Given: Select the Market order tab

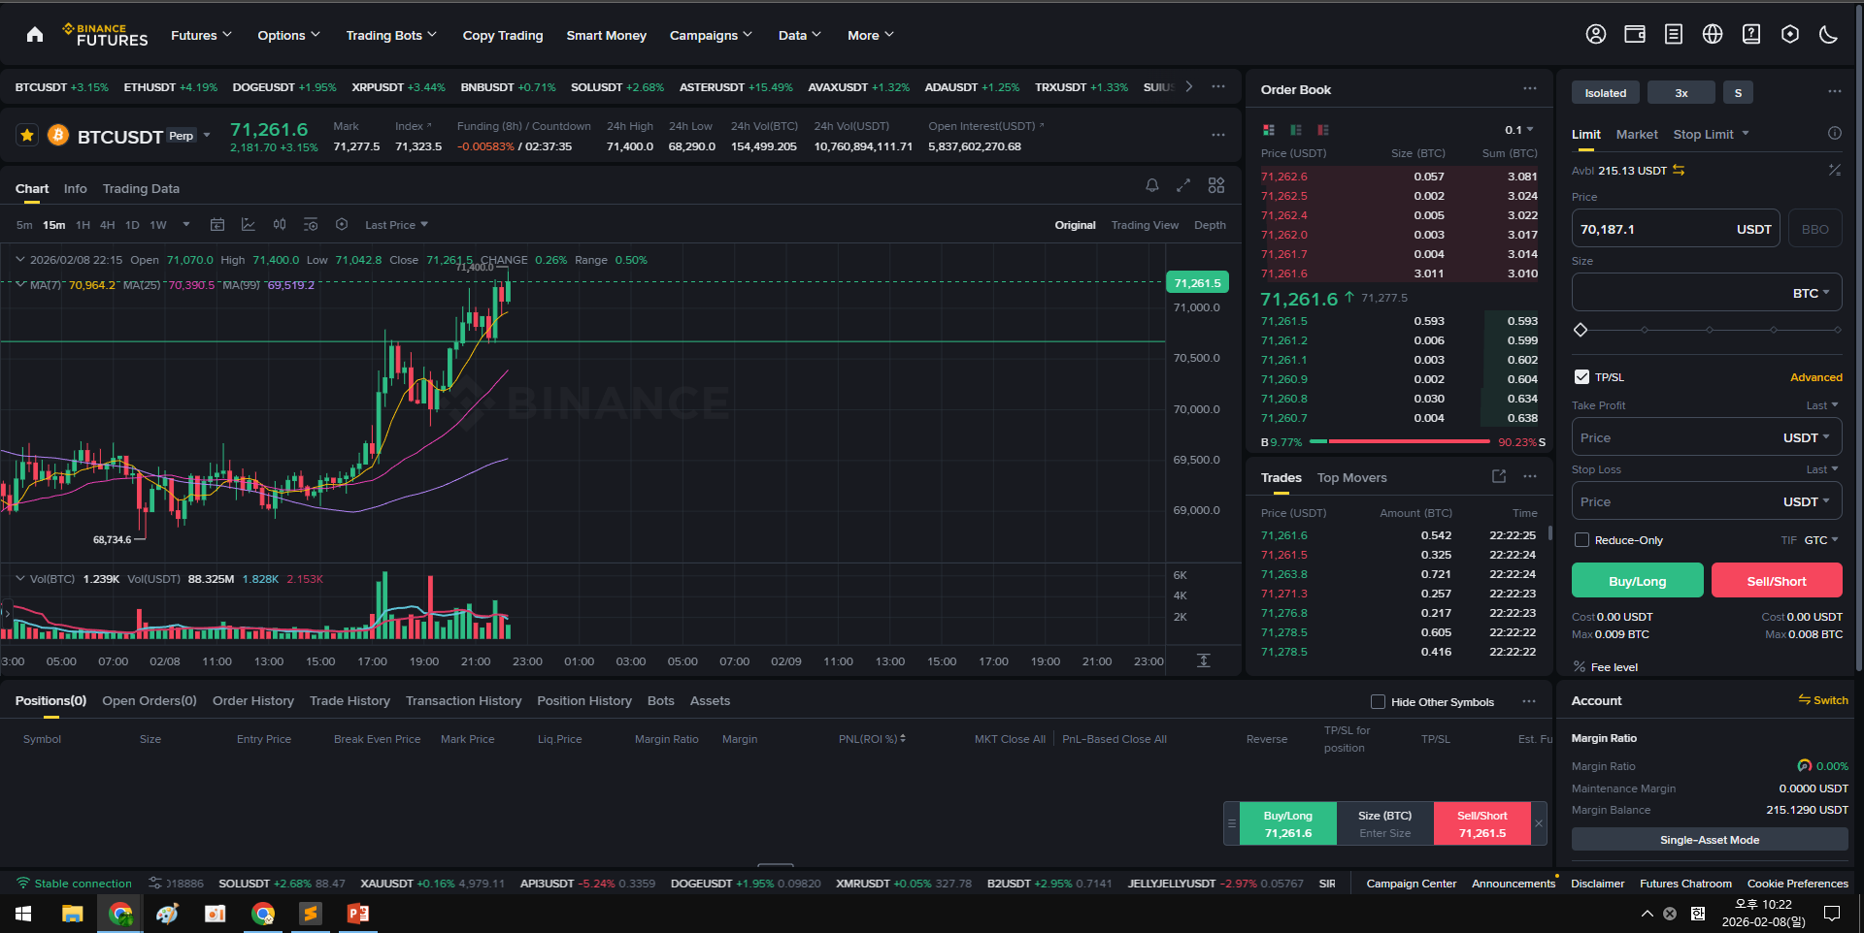Looking at the screenshot, I should pos(1636,134).
